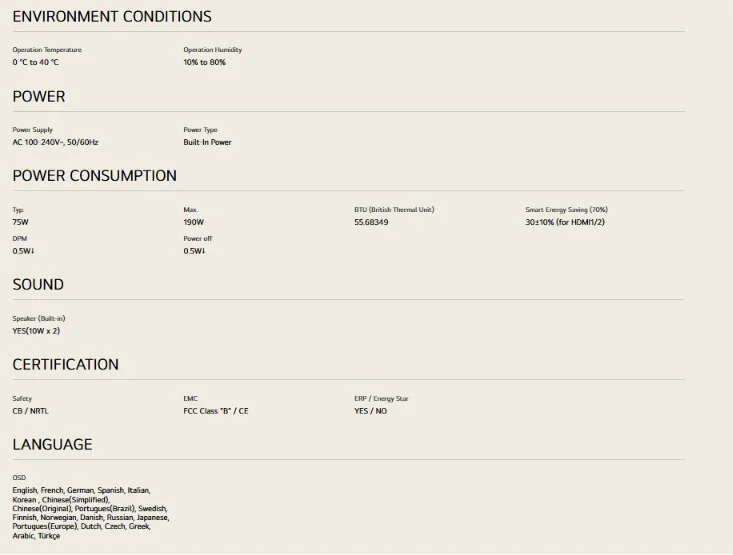Click the Smart Energy Saving 30±10% value

click(565, 222)
